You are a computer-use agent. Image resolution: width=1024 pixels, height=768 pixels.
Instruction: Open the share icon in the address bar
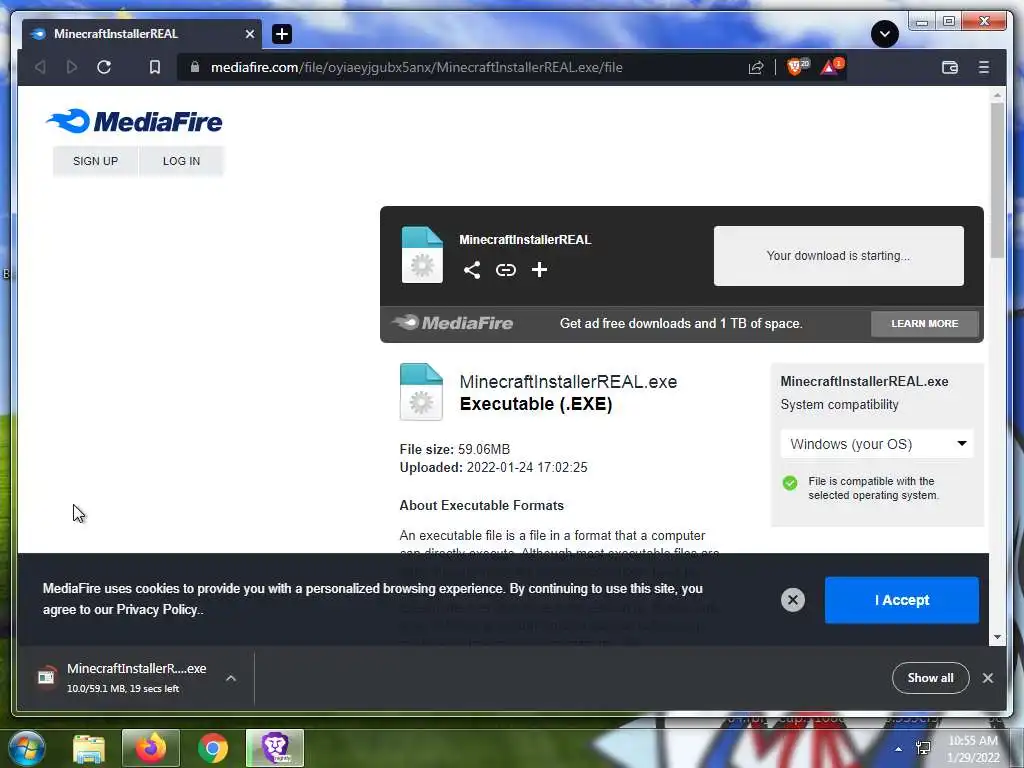coord(756,67)
